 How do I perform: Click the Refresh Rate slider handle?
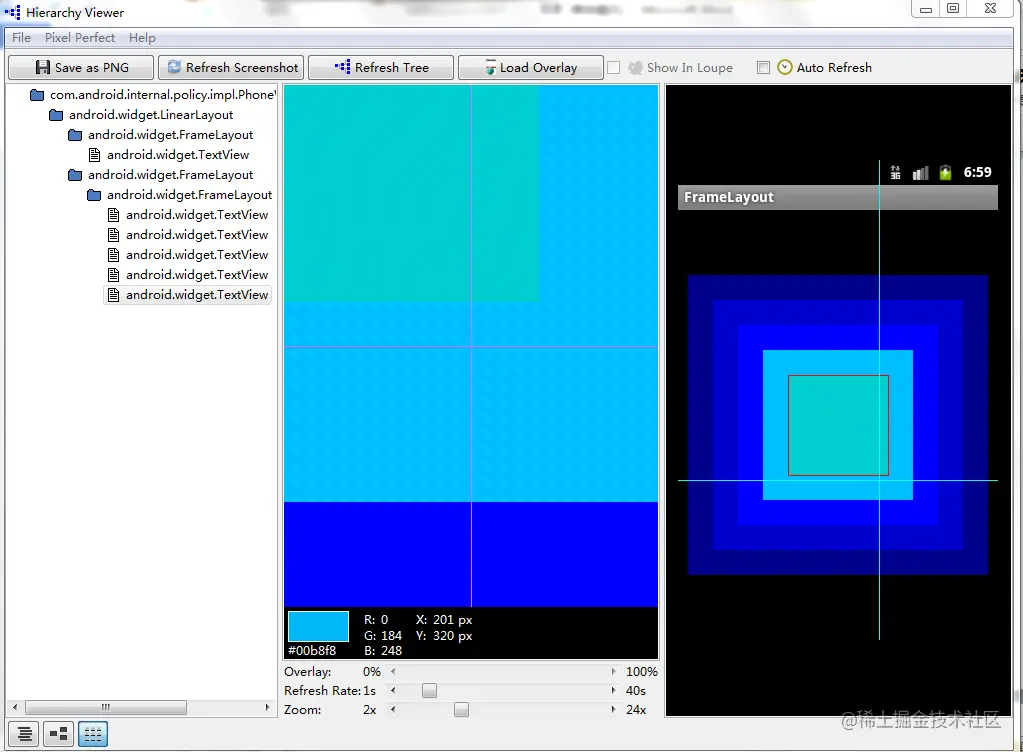(429, 691)
